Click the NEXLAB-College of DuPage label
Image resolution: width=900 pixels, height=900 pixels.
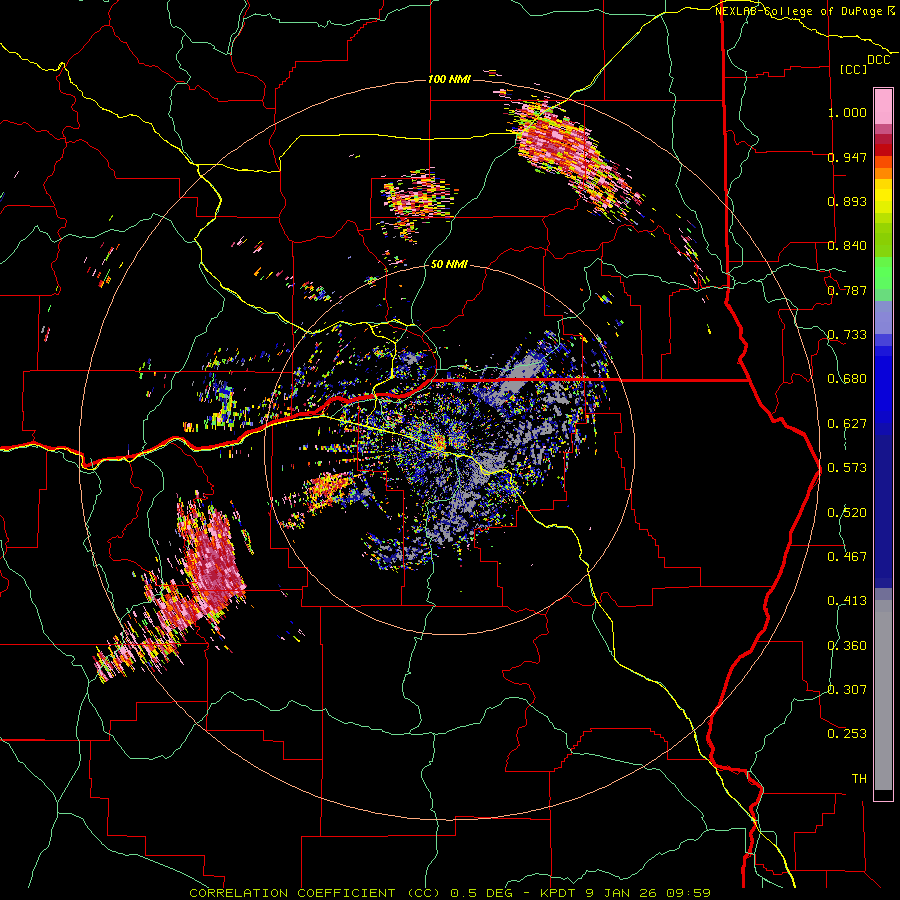(x=798, y=11)
